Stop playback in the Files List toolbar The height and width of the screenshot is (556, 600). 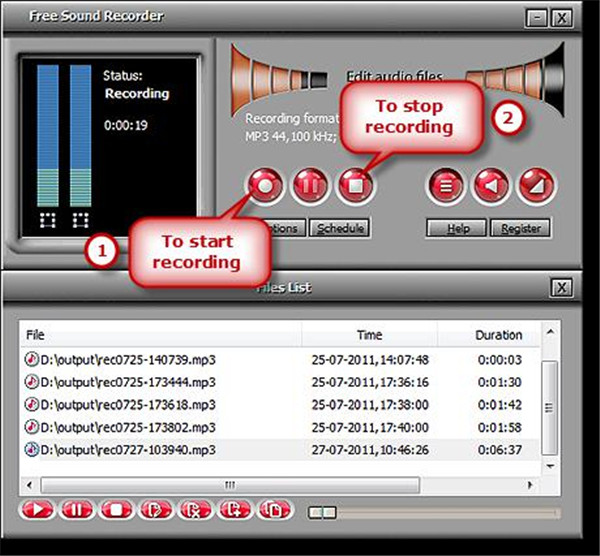point(116,510)
